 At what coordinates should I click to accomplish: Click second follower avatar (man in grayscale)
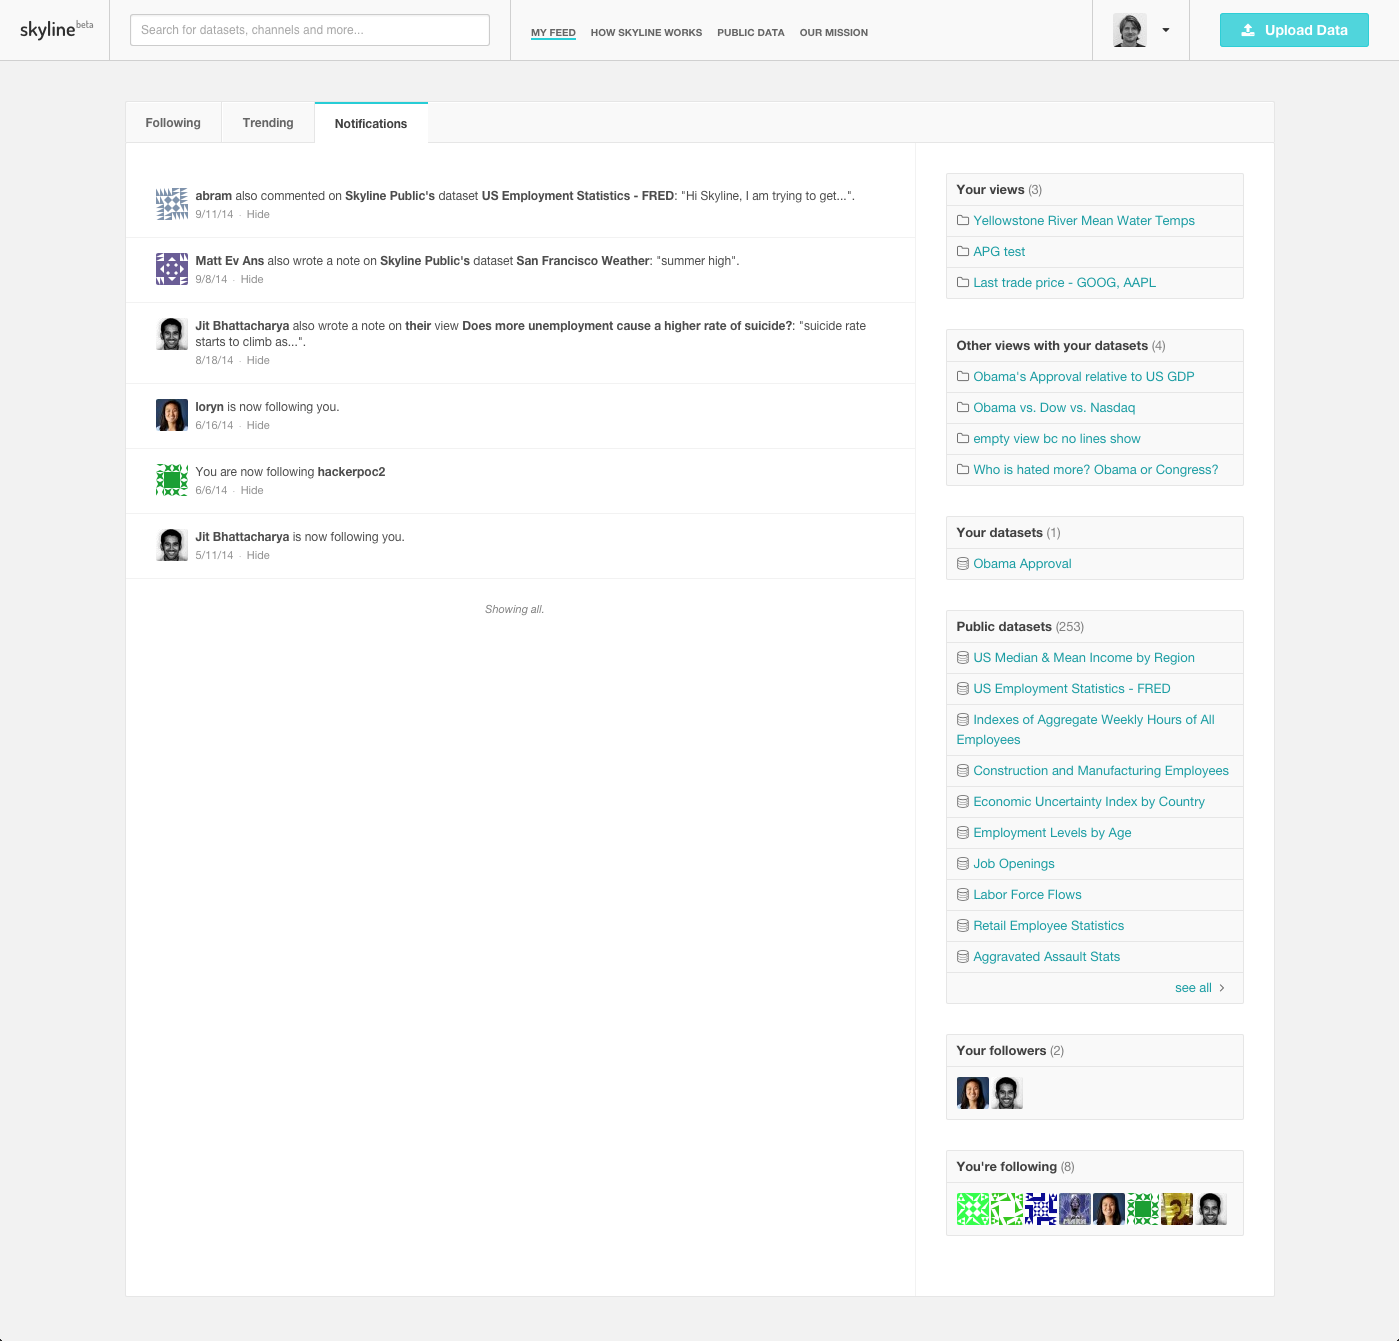(x=1007, y=1093)
